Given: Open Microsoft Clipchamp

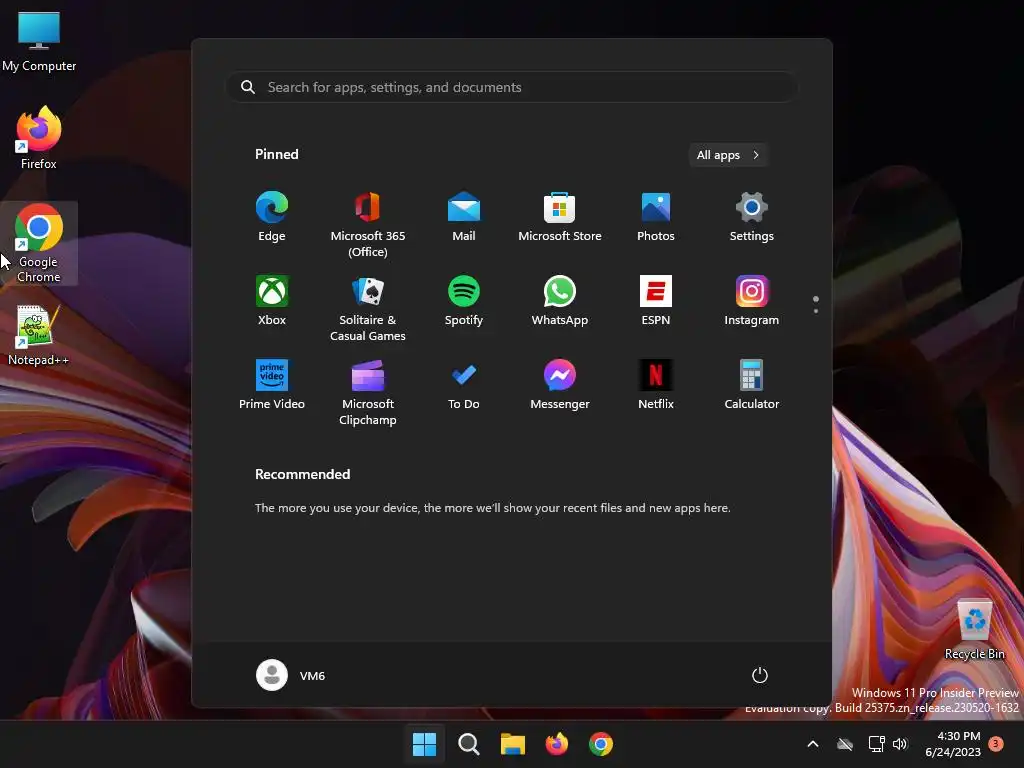Looking at the screenshot, I should click(x=368, y=393).
